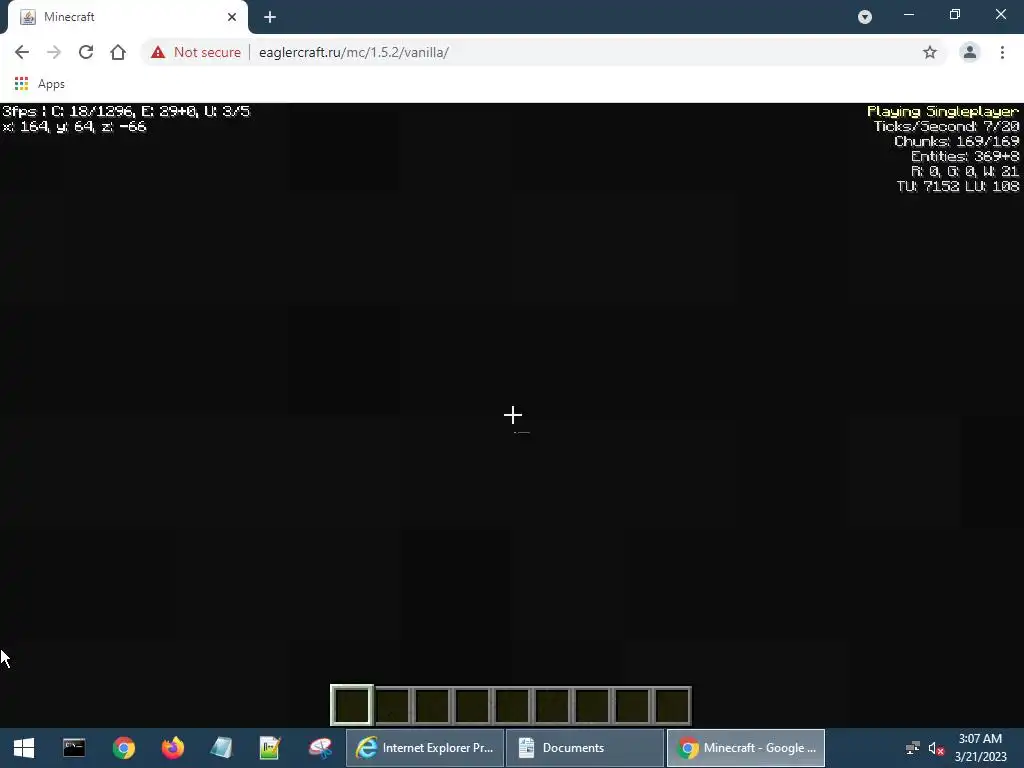1024x768 pixels.
Task: Click the Chunks 169/169 readout
Action: pos(956,142)
